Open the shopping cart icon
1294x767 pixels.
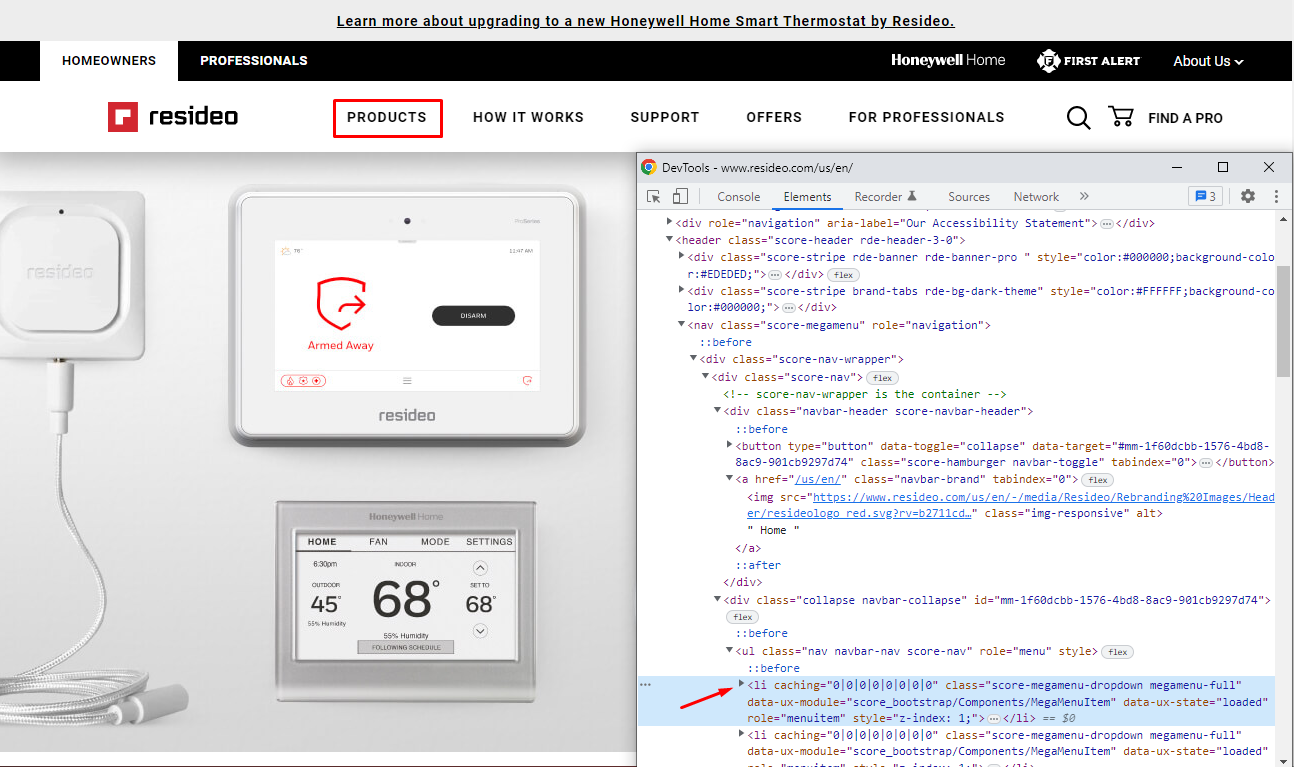point(1121,117)
